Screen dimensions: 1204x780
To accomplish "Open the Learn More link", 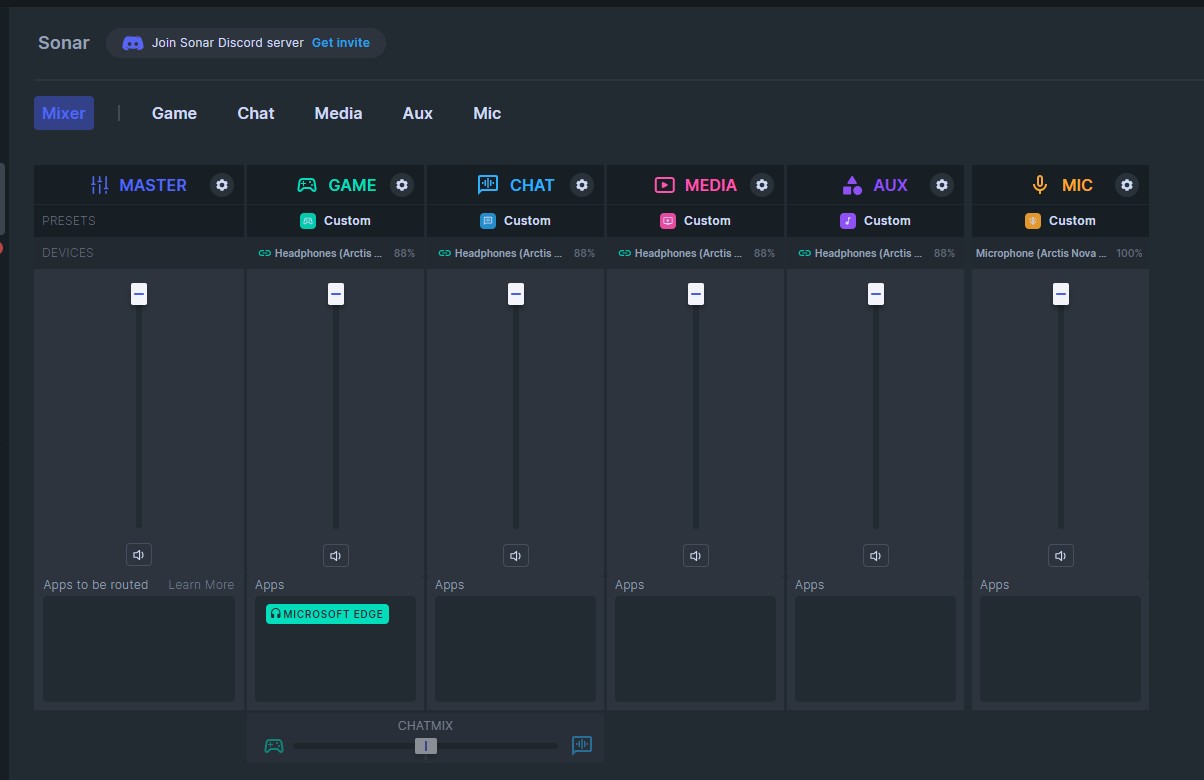I will 201,585.
